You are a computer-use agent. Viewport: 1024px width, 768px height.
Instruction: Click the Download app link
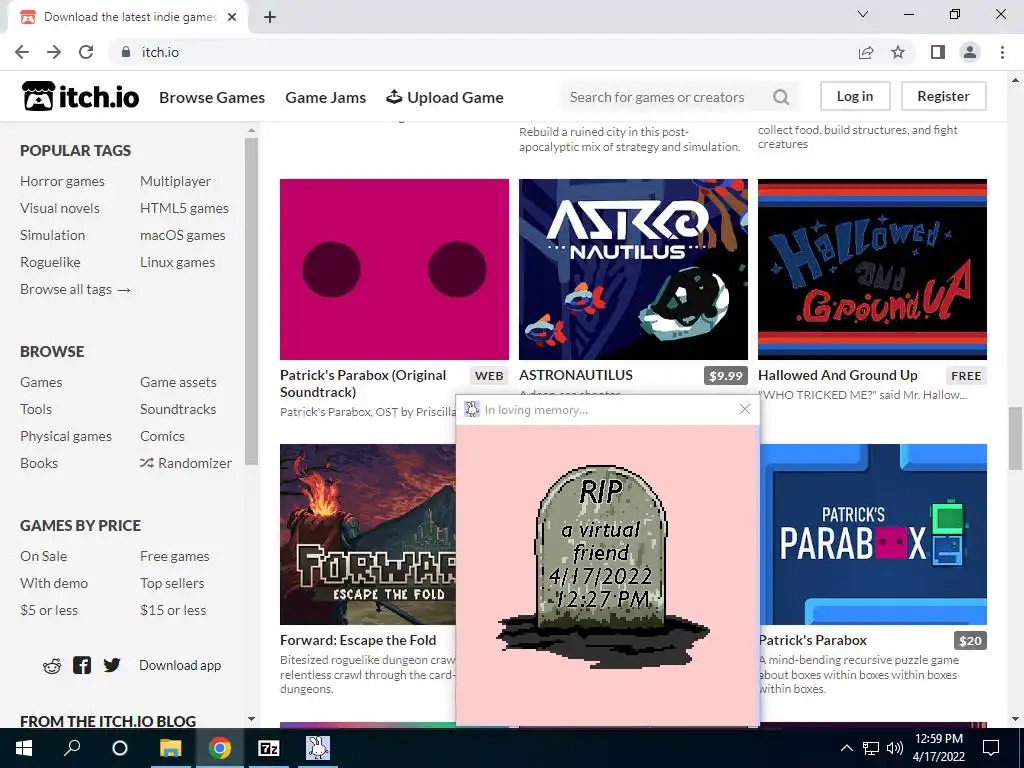pos(180,665)
